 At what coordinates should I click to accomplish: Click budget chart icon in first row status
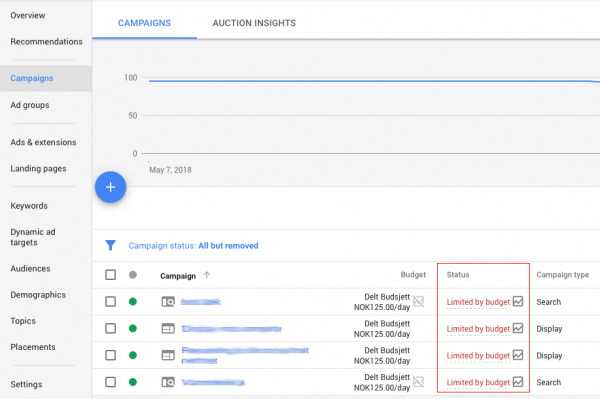tap(518, 301)
